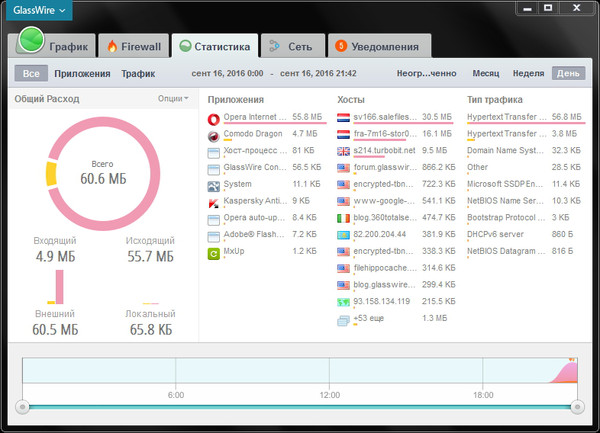Click the Входящий 4.9 МБ value

click(55, 257)
